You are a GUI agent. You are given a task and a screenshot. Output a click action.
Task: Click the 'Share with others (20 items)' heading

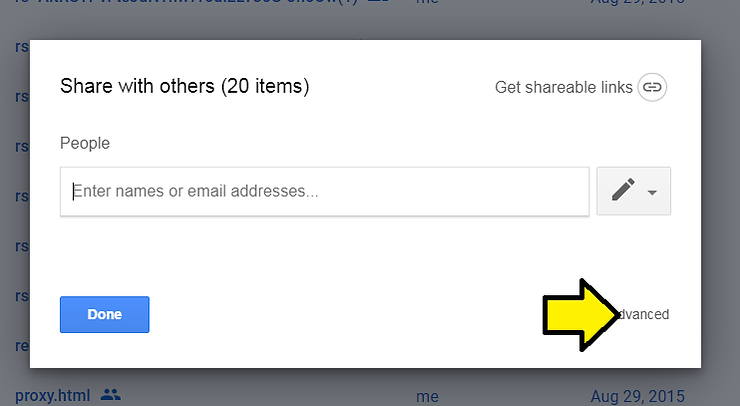click(x=185, y=86)
